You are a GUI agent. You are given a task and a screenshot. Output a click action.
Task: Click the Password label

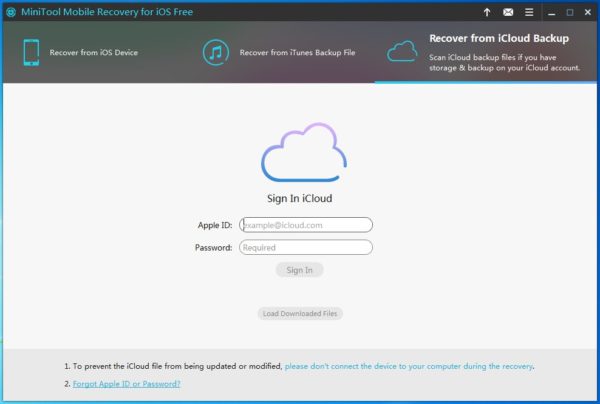click(214, 248)
